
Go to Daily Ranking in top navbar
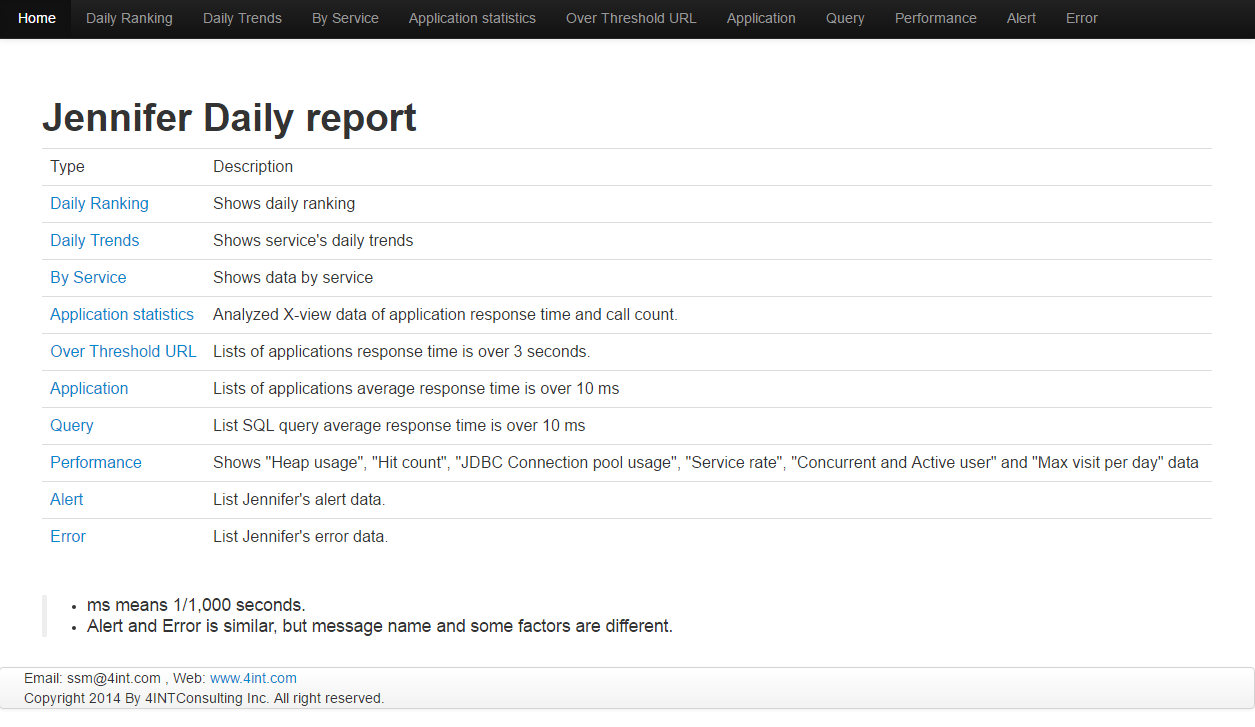(x=129, y=18)
